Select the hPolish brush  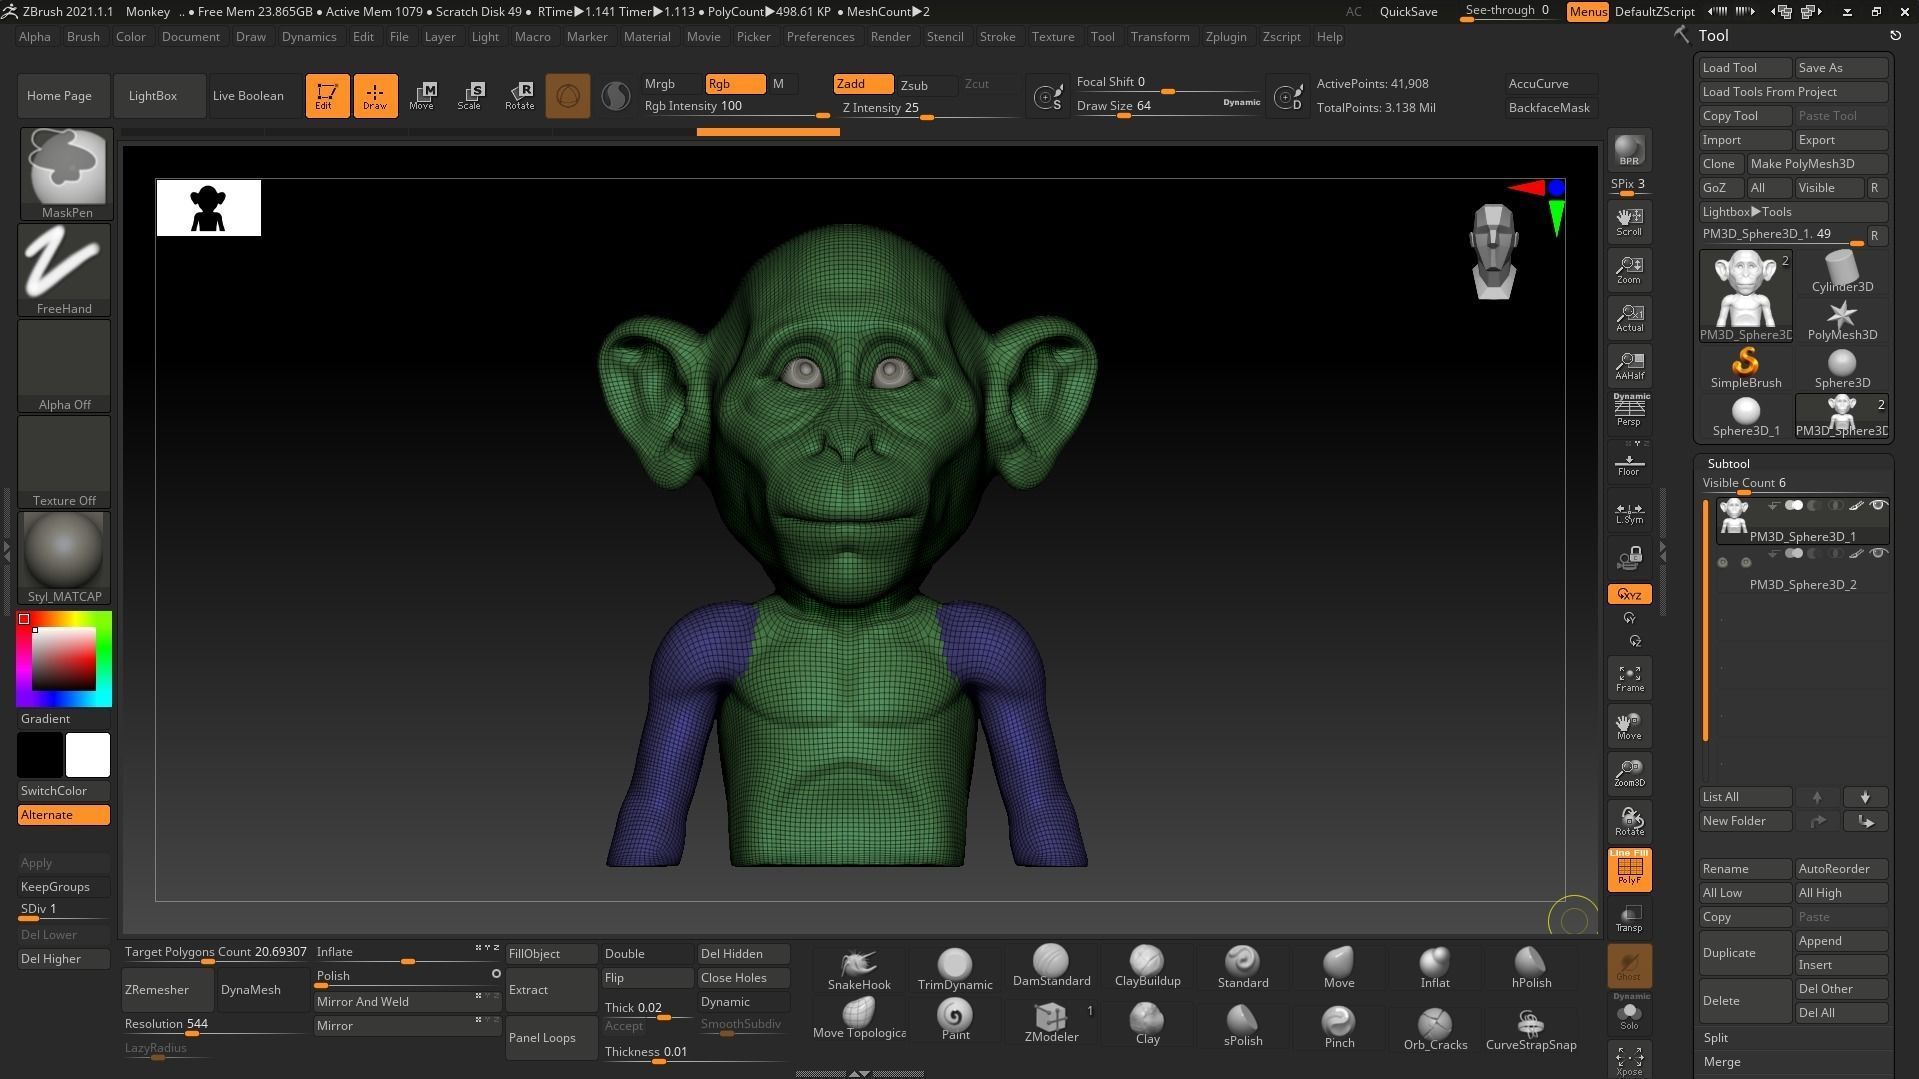(1531, 968)
